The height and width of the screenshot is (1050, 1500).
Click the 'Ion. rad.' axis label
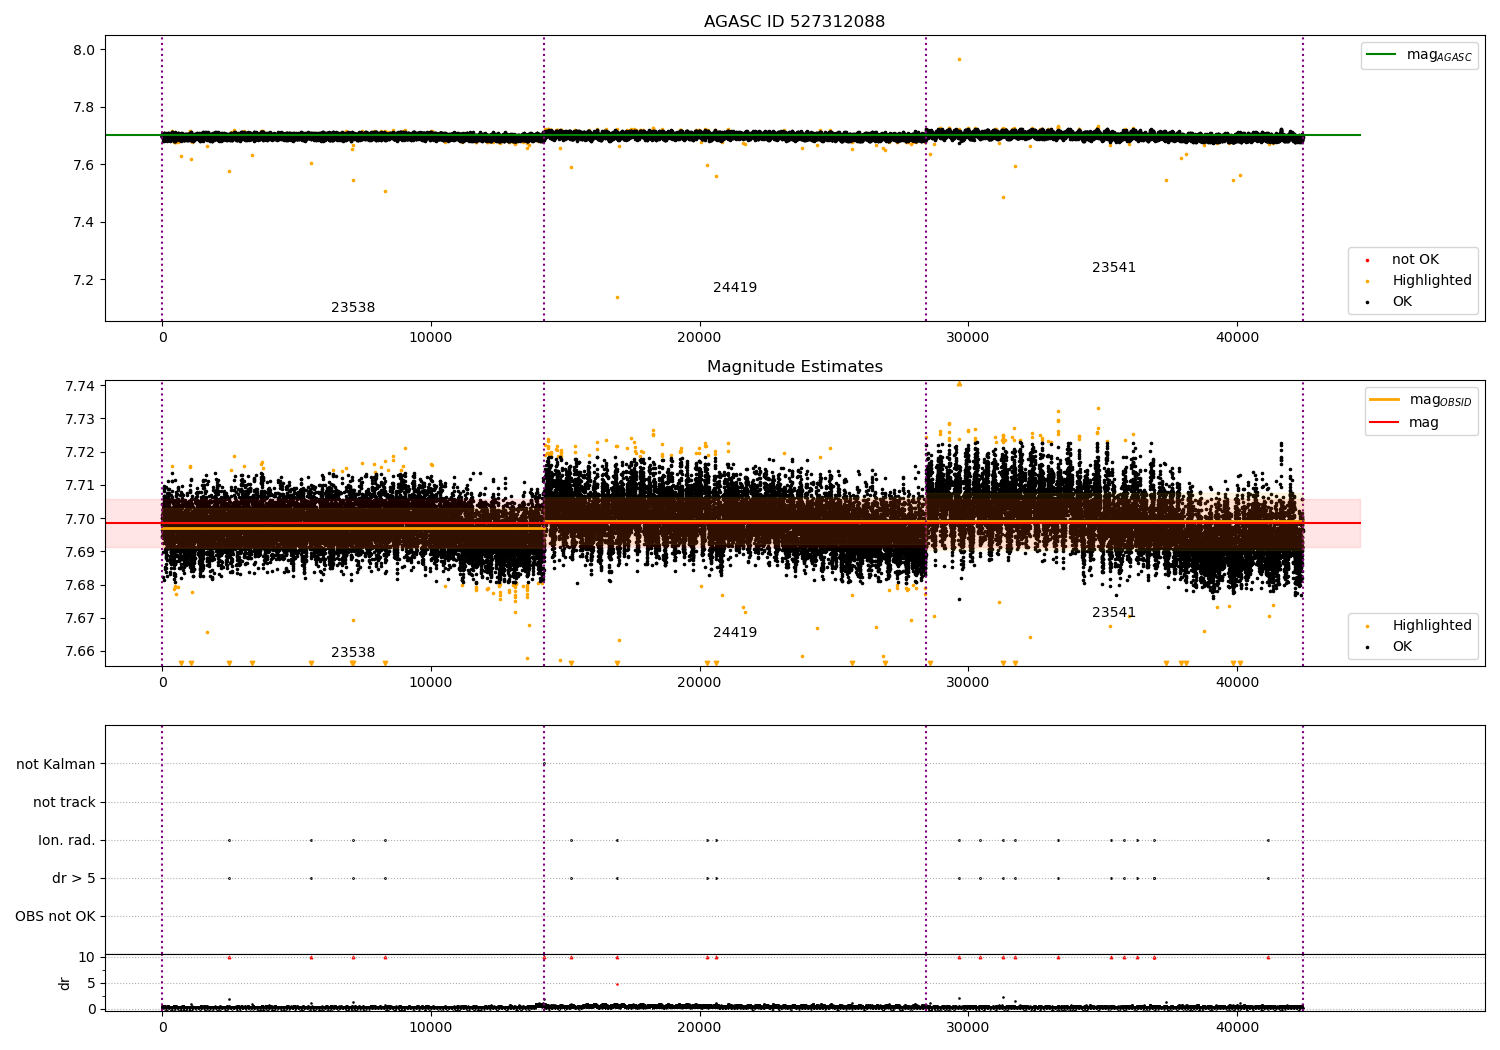point(67,841)
